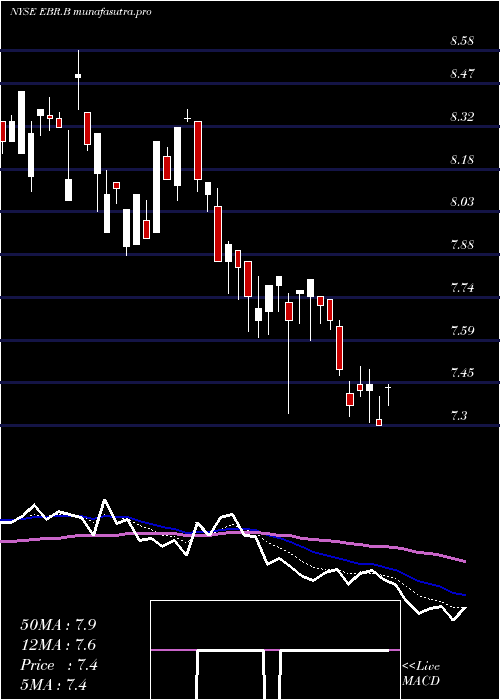Click the 12MA : 7.6 readout
500x700 pixels.
click(58, 645)
